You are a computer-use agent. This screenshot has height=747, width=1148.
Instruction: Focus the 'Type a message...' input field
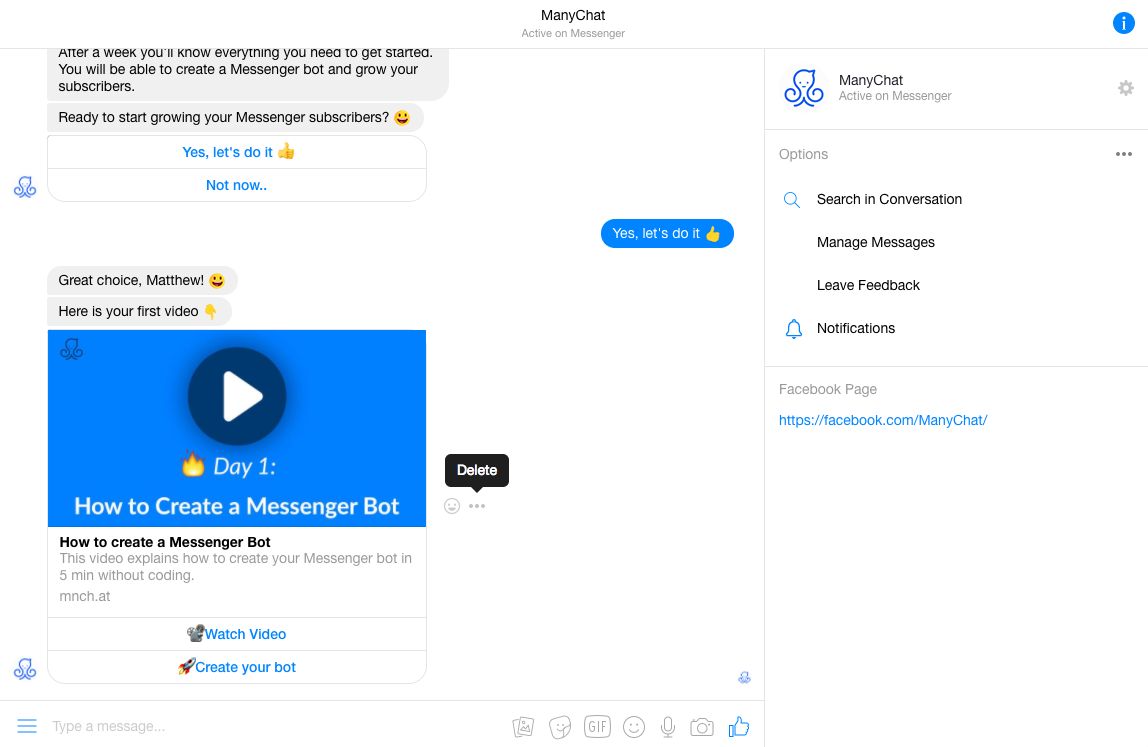275,726
